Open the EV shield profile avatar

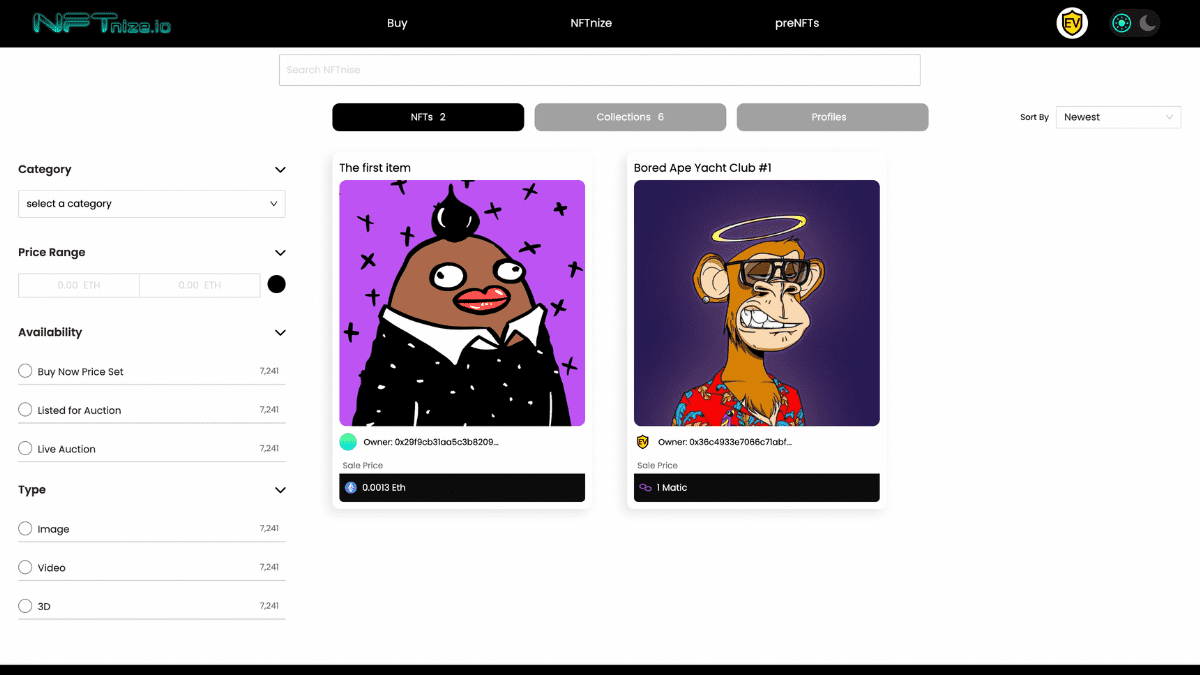coord(1072,24)
